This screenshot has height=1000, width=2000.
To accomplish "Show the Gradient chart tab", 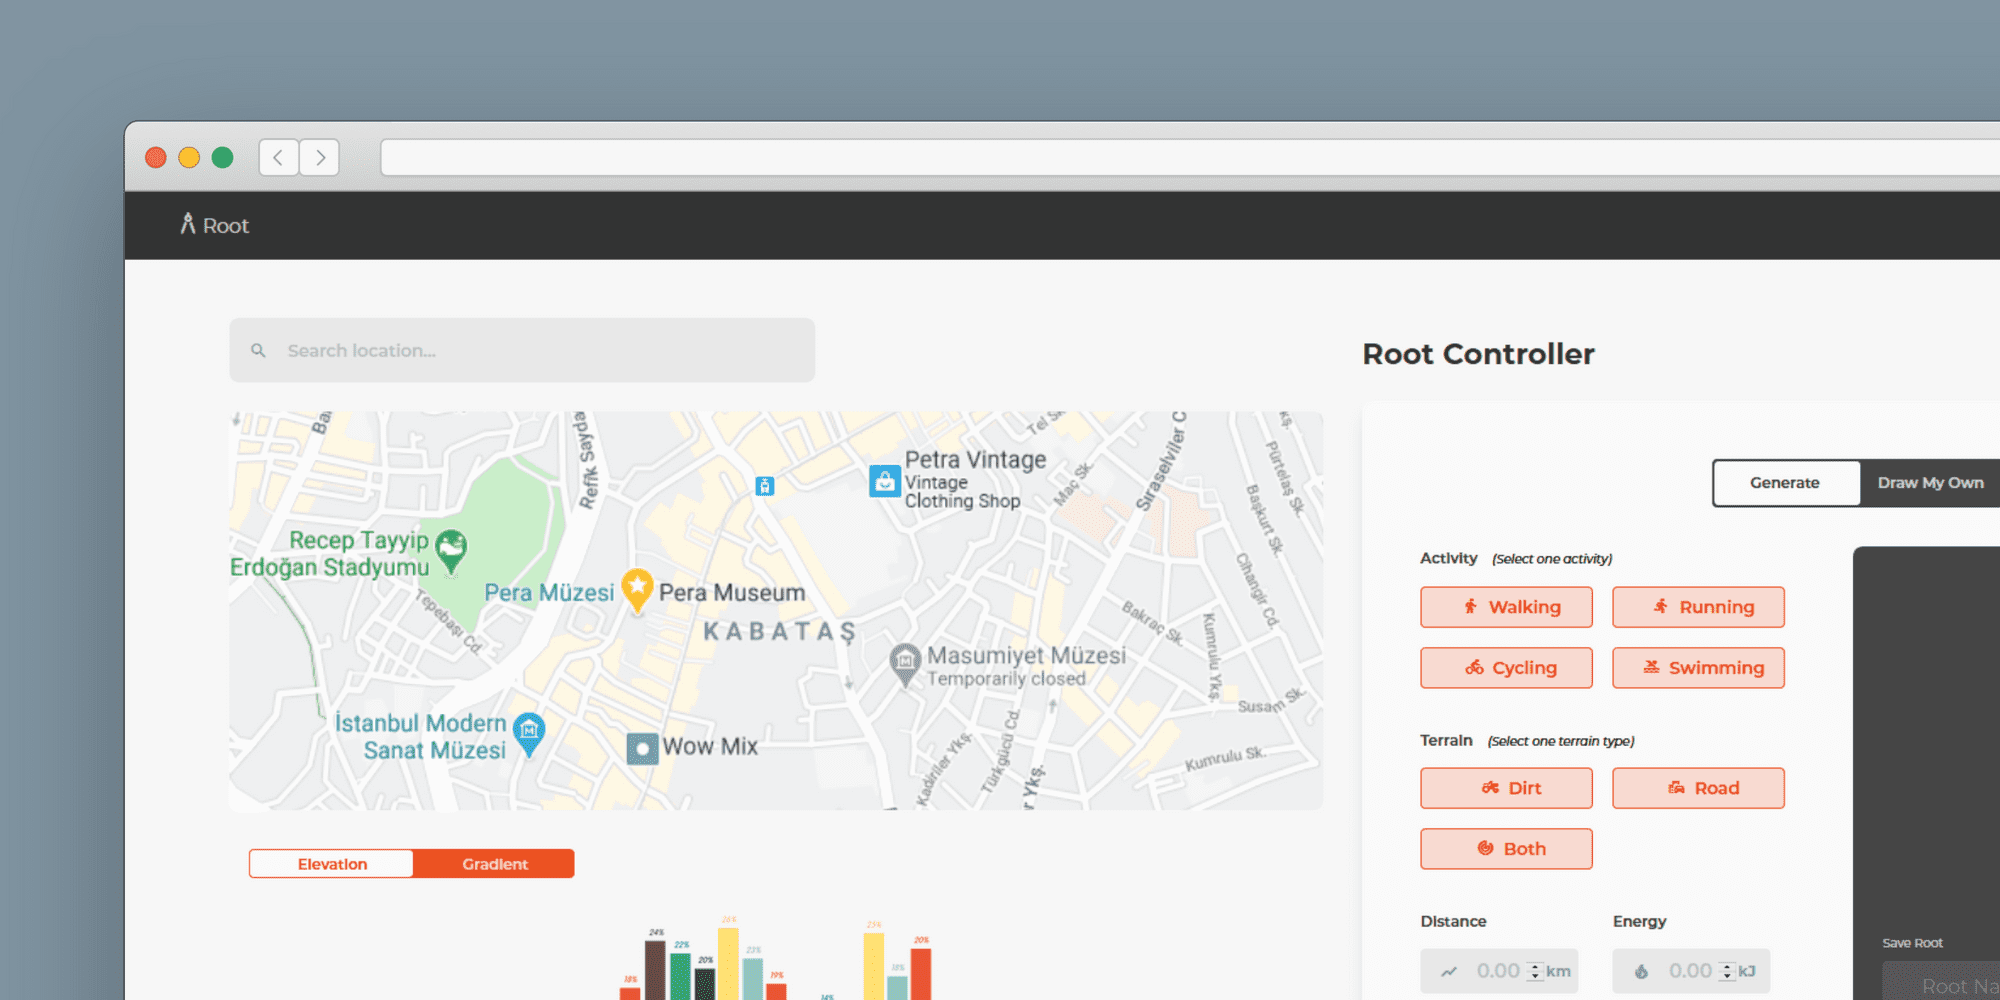I will [x=494, y=864].
